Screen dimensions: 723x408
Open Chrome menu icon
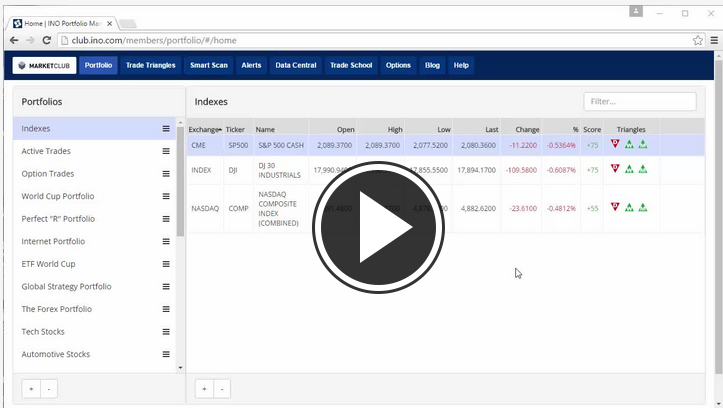point(712,40)
